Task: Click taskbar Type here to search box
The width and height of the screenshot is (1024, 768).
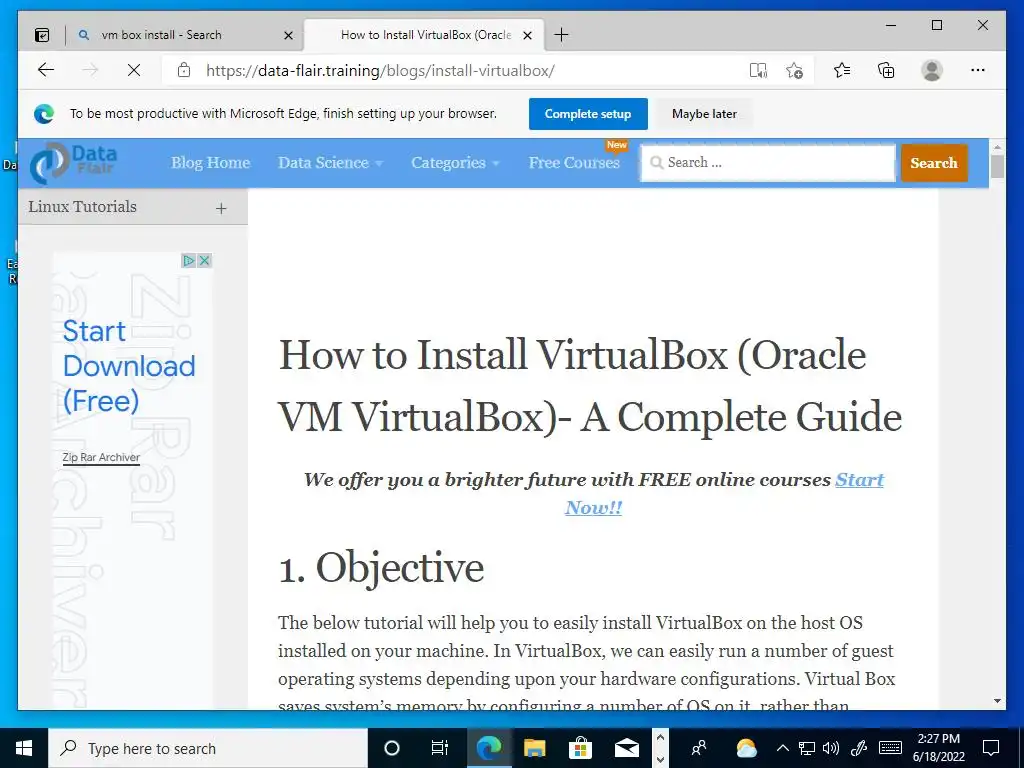Action: click(208, 748)
